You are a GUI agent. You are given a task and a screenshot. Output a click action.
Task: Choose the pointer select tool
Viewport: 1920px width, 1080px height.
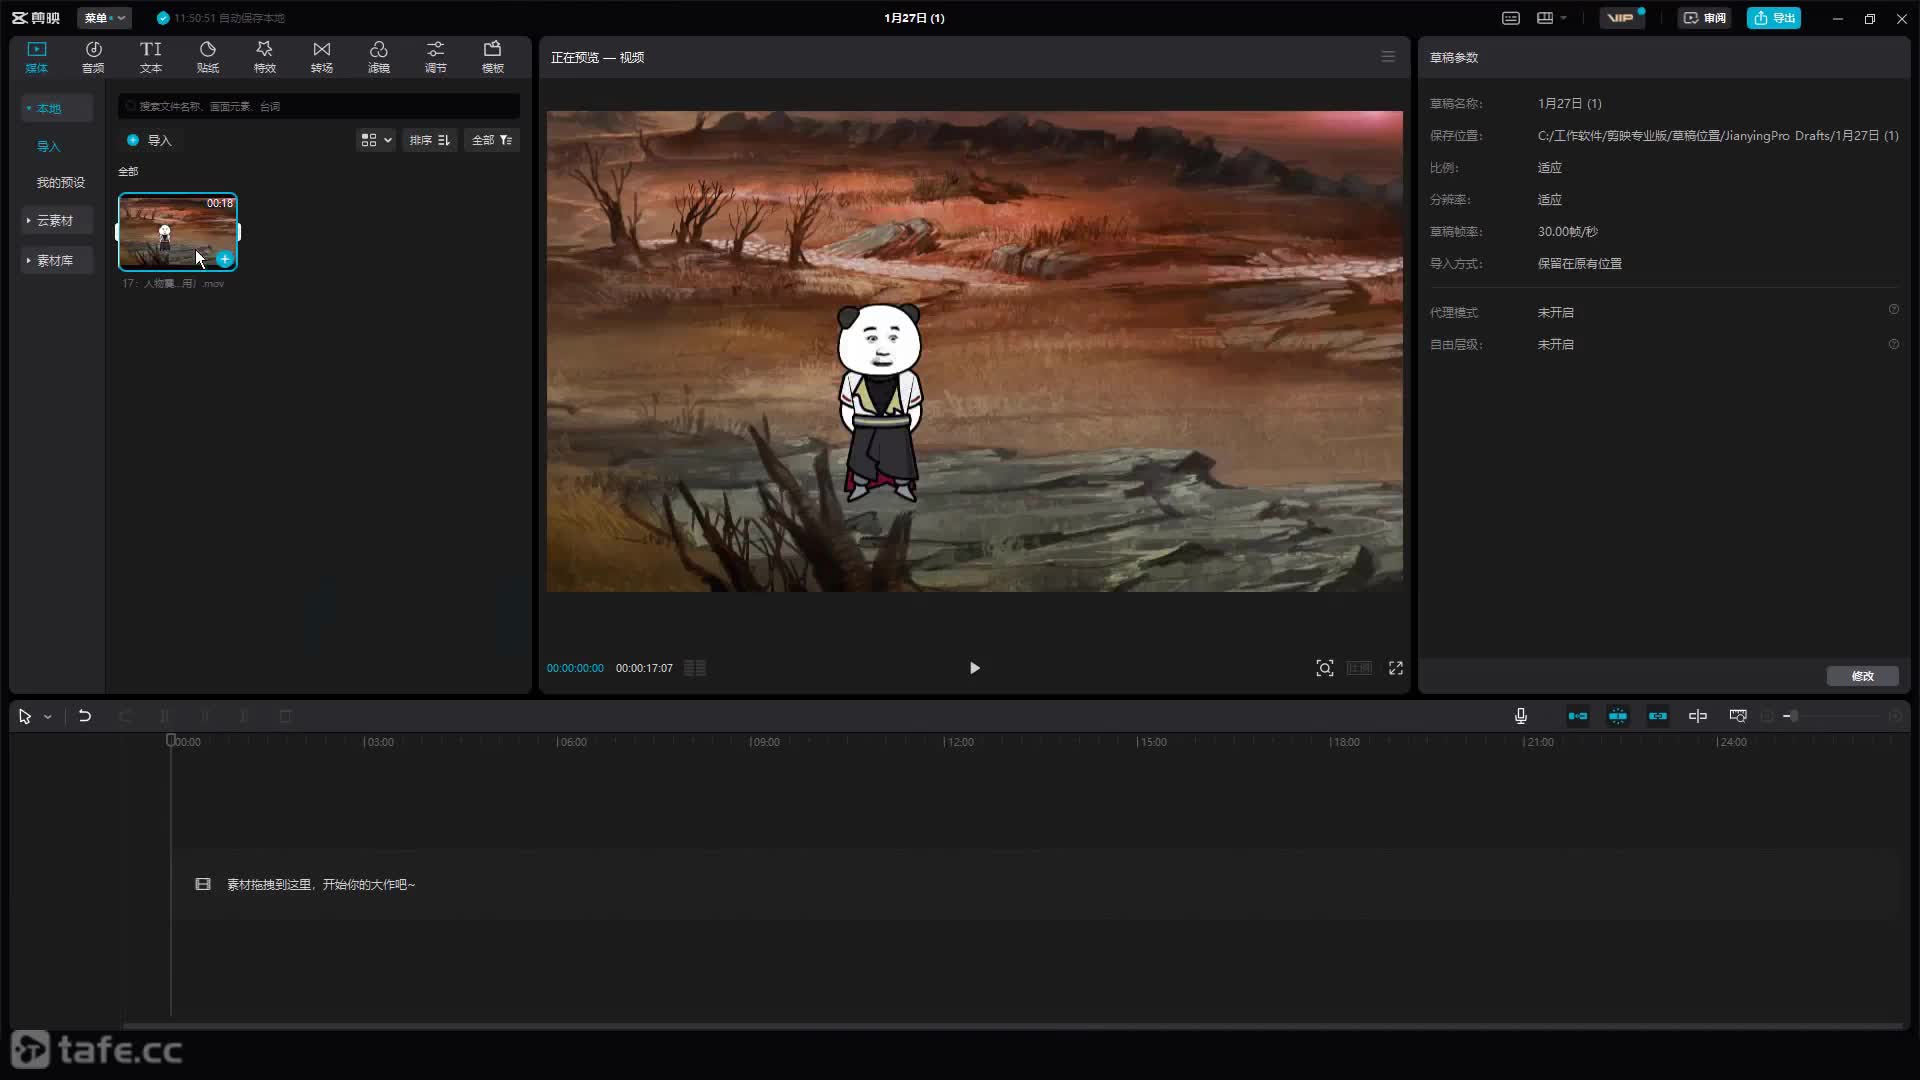point(24,717)
